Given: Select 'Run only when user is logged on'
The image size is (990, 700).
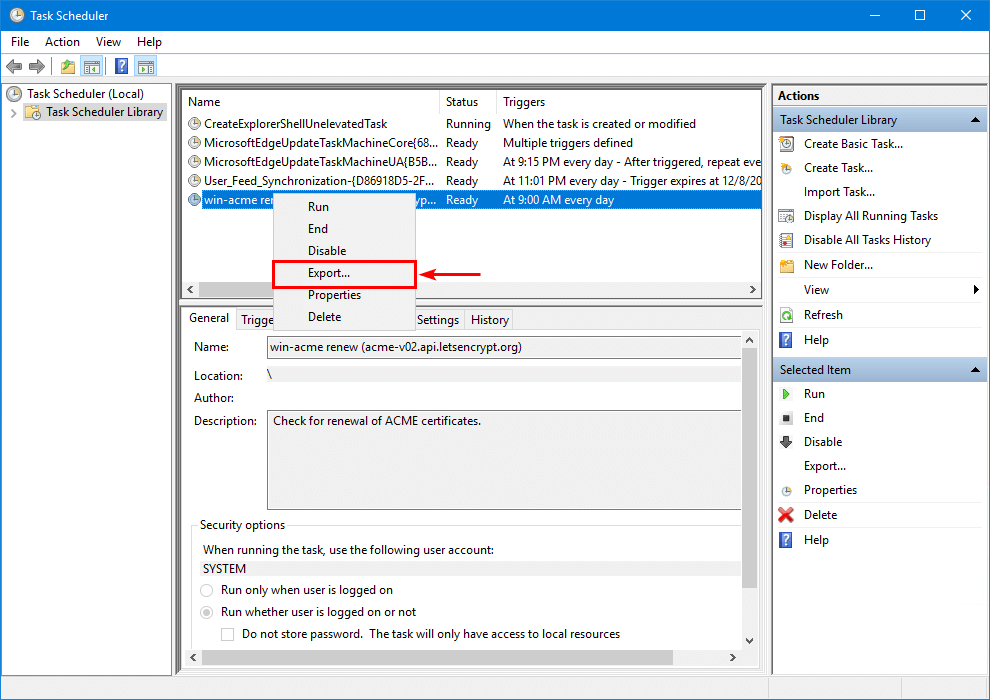Looking at the screenshot, I should click(208, 590).
